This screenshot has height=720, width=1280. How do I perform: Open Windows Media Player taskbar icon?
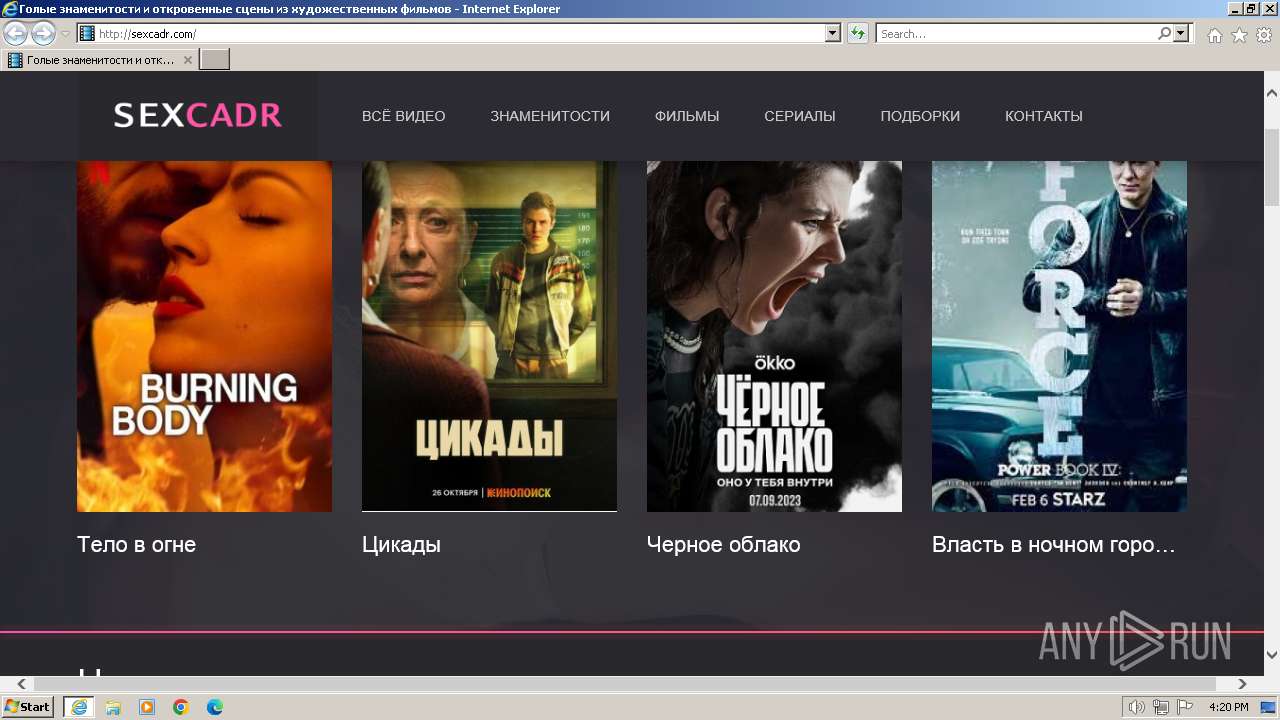click(x=147, y=707)
